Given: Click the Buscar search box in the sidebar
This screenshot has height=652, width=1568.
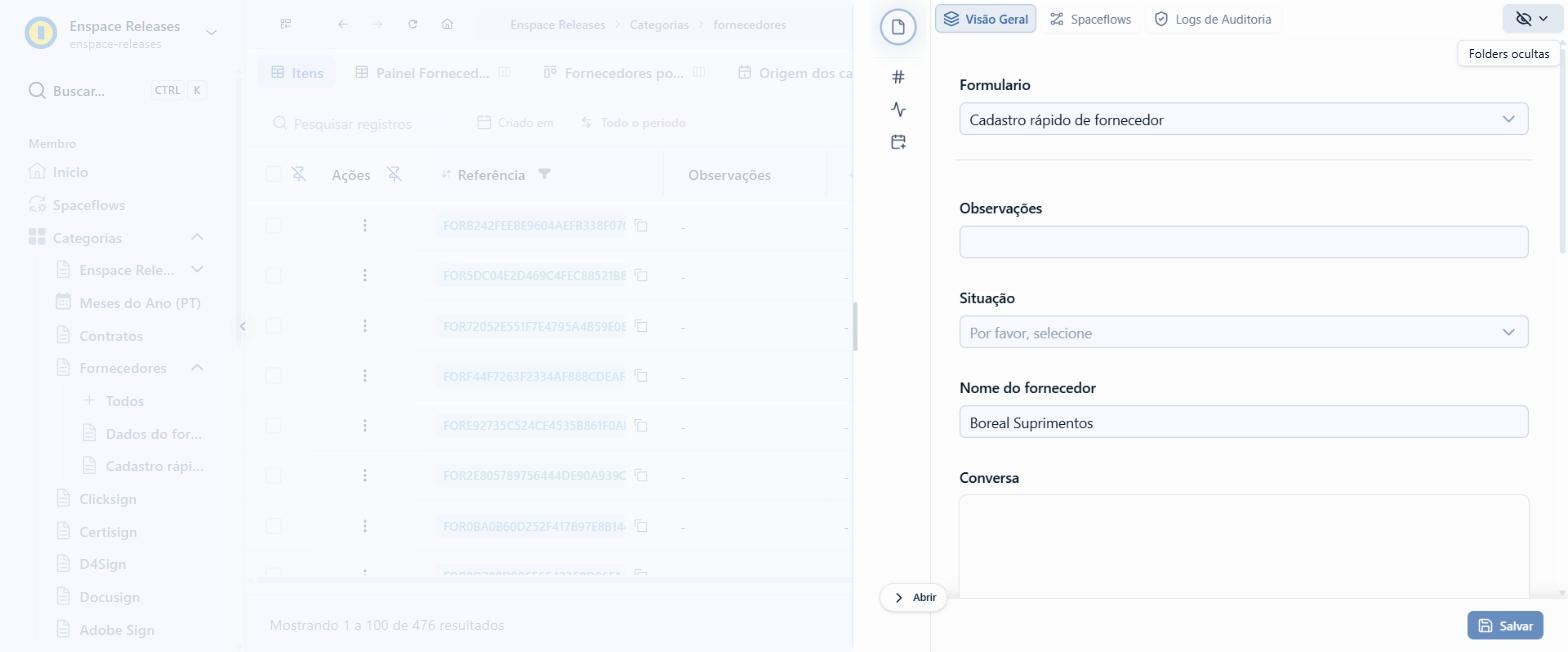Looking at the screenshot, I should click(x=117, y=91).
